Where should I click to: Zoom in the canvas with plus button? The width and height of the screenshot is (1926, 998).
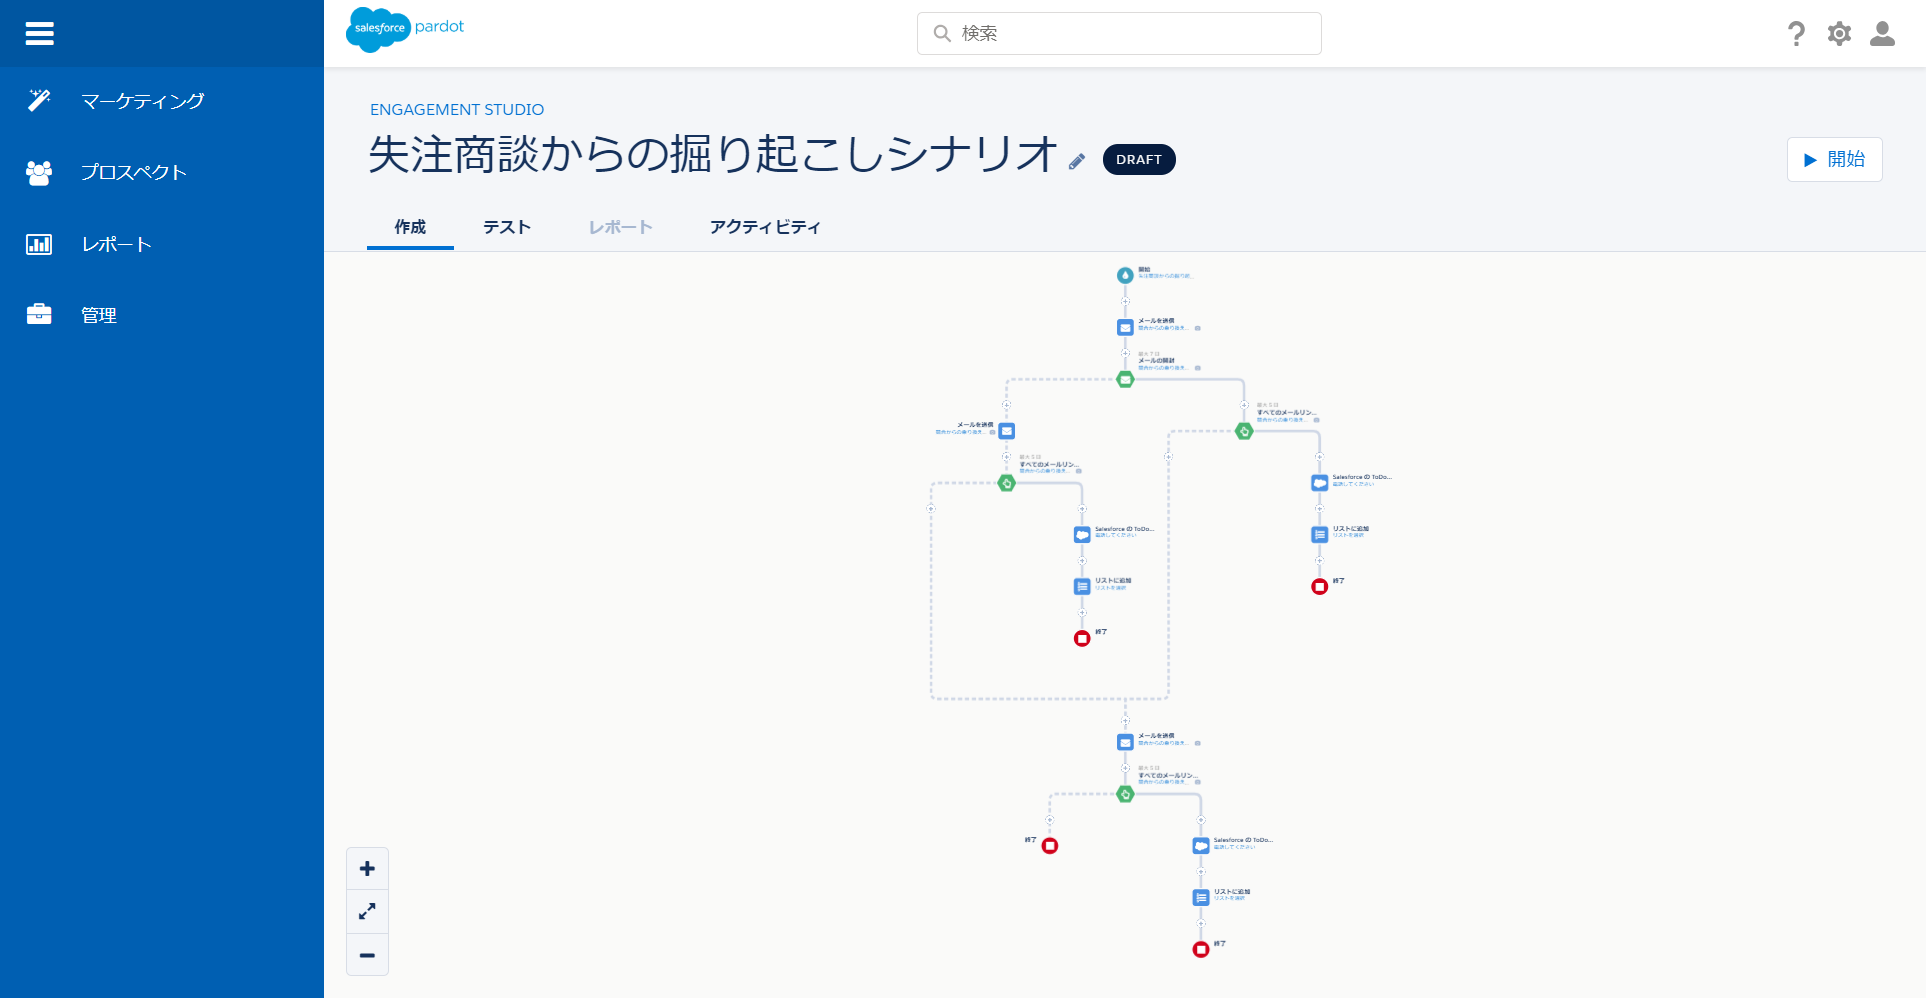[367, 869]
